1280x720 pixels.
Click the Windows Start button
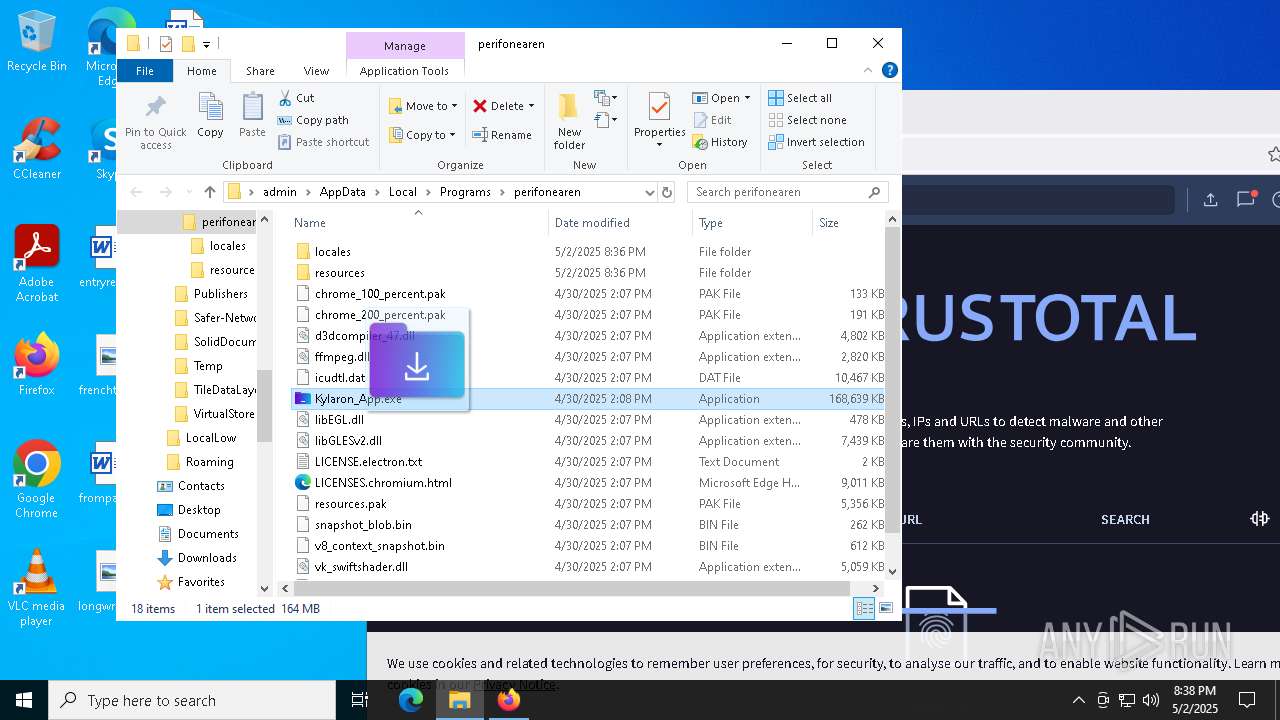point(24,700)
